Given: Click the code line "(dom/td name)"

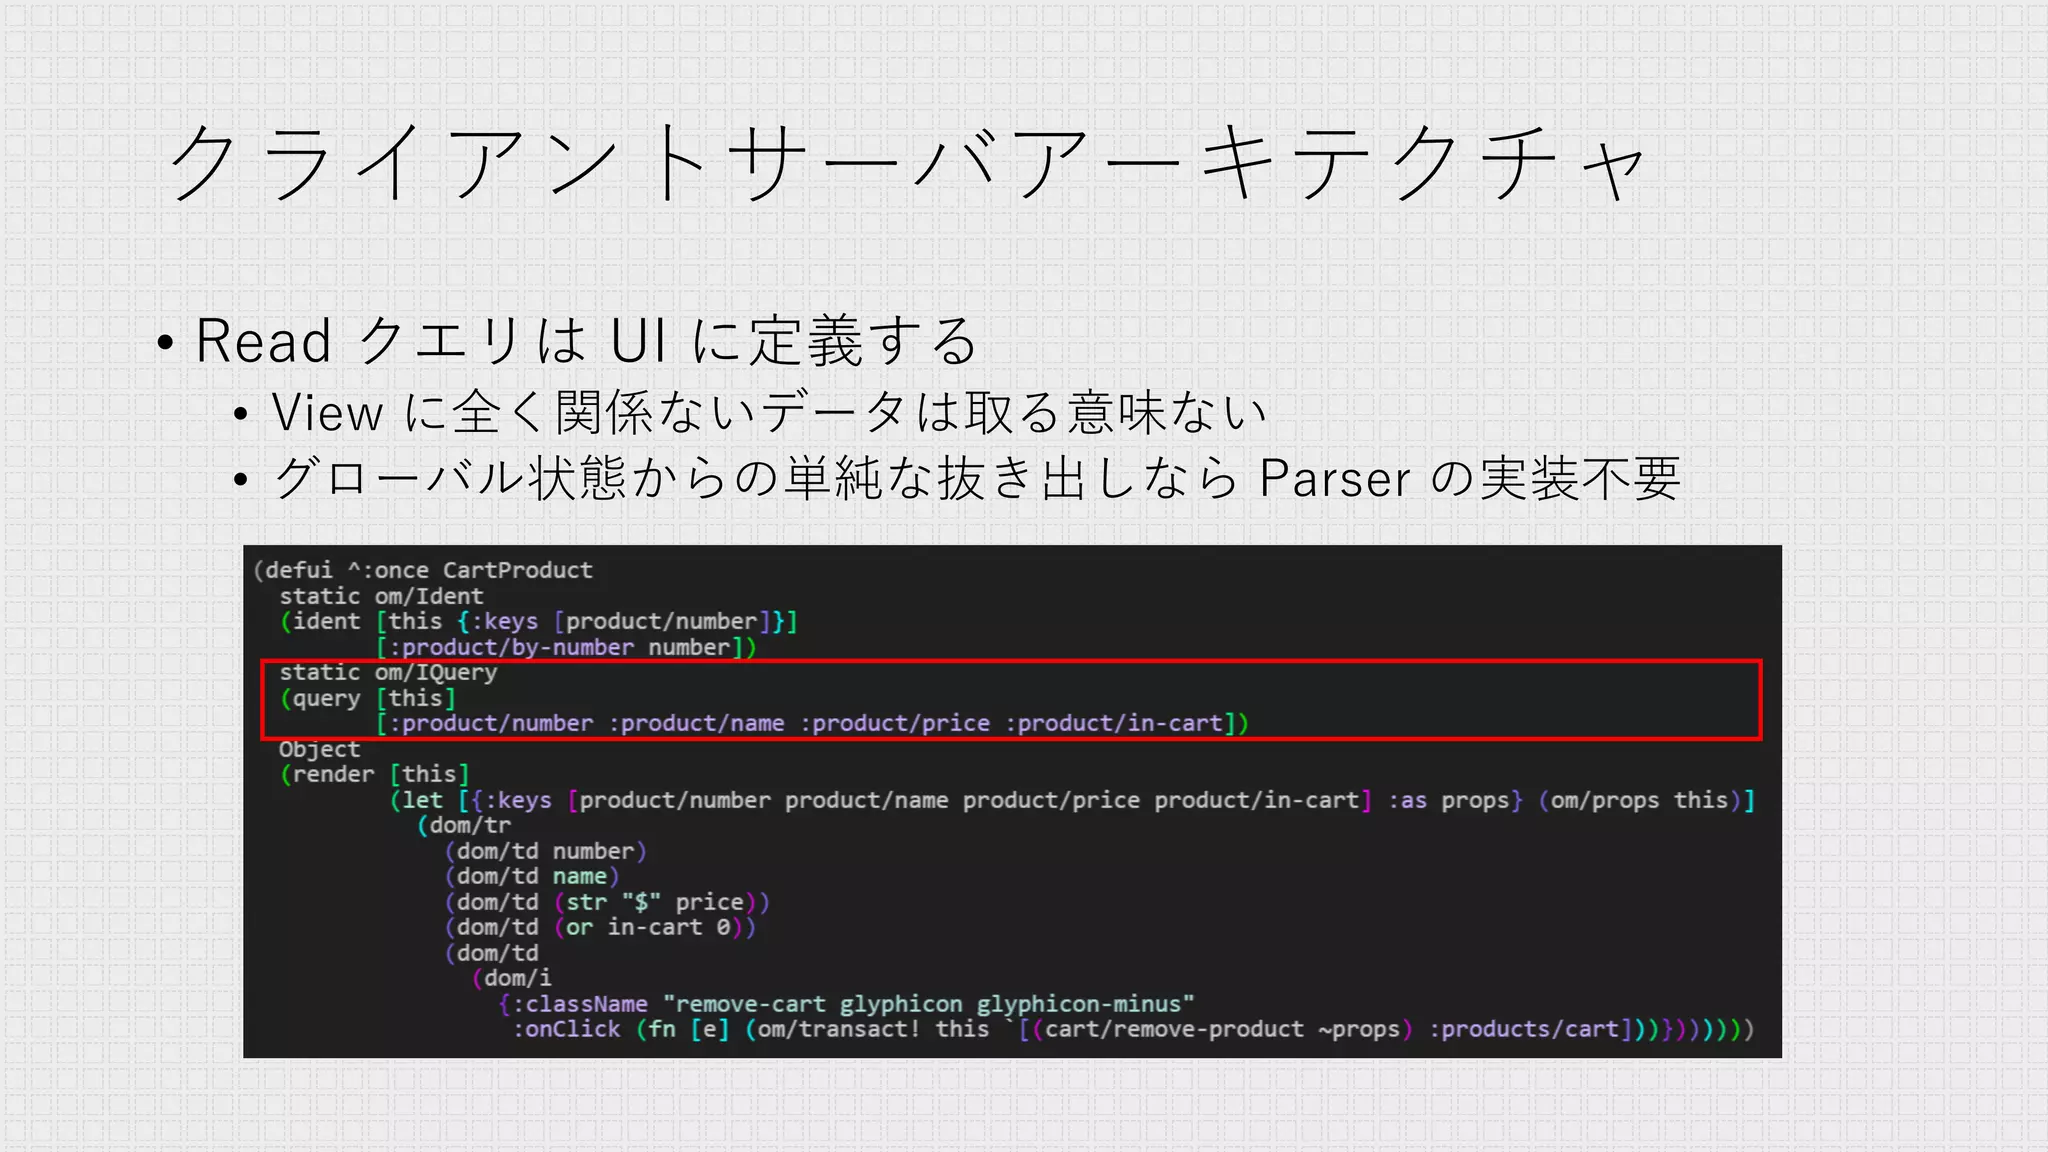Looking at the screenshot, I should 532,876.
